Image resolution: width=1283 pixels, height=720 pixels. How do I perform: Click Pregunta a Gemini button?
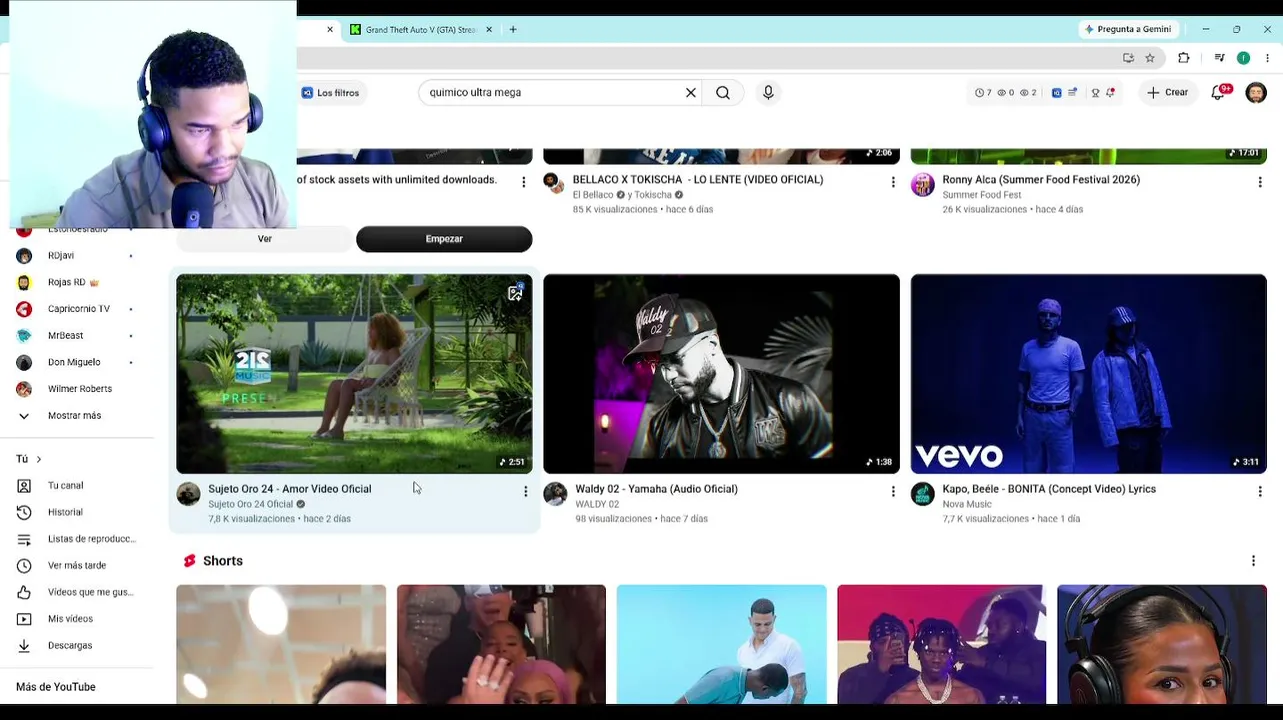[1128, 29]
